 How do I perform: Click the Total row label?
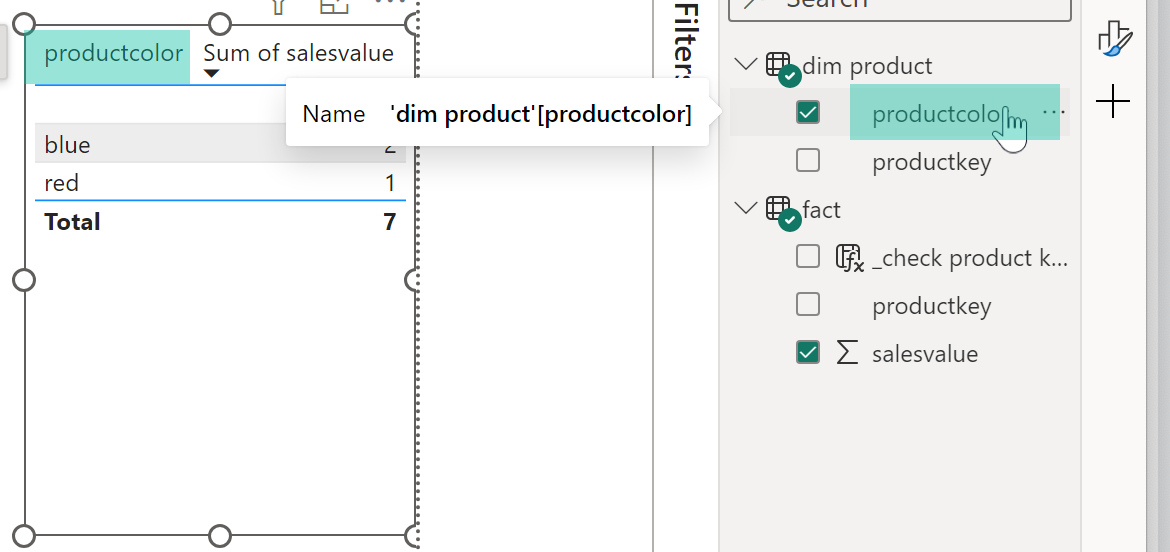[72, 222]
